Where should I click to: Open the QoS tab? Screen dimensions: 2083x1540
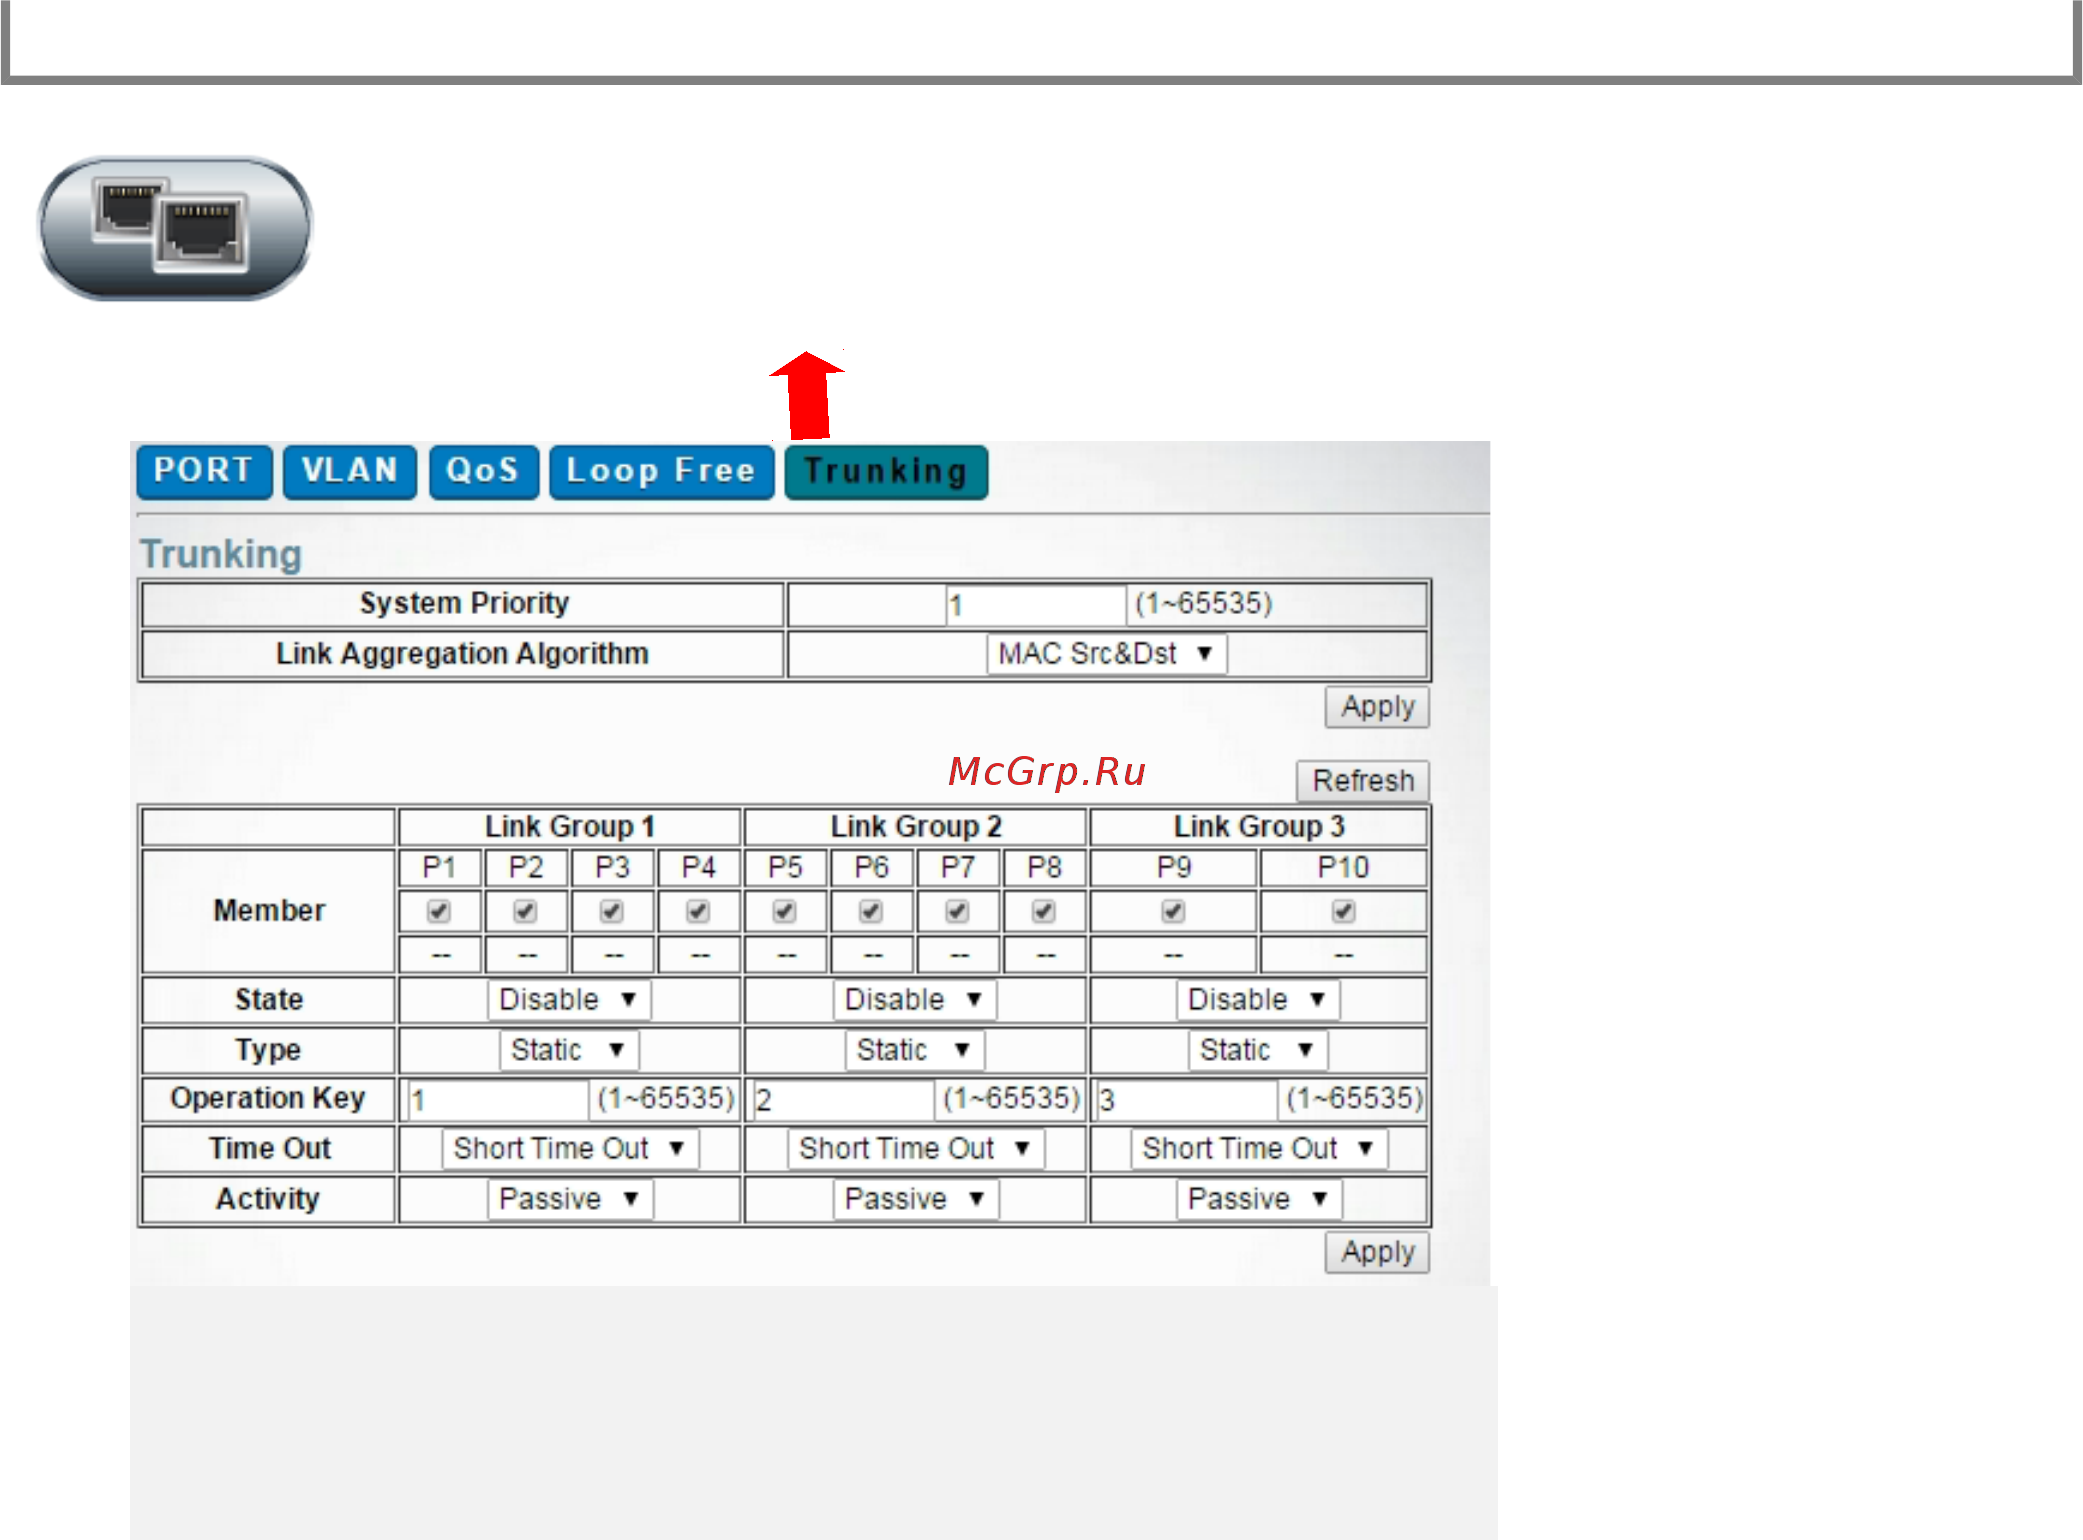click(484, 471)
